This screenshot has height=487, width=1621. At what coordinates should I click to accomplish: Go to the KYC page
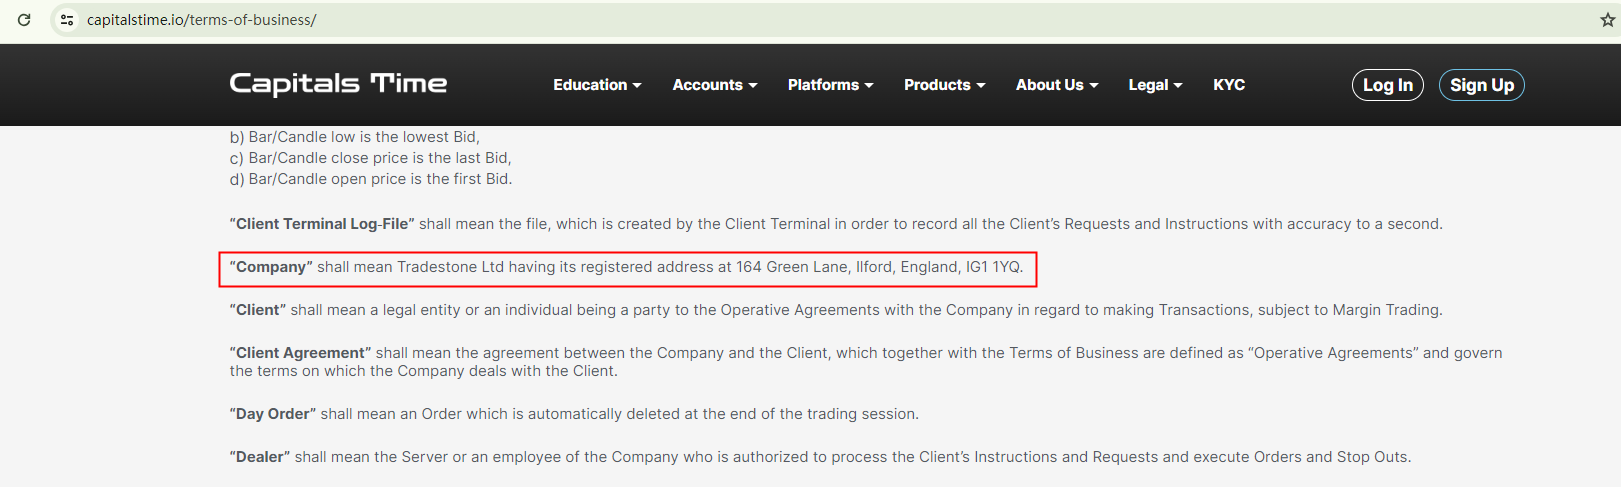pos(1229,85)
